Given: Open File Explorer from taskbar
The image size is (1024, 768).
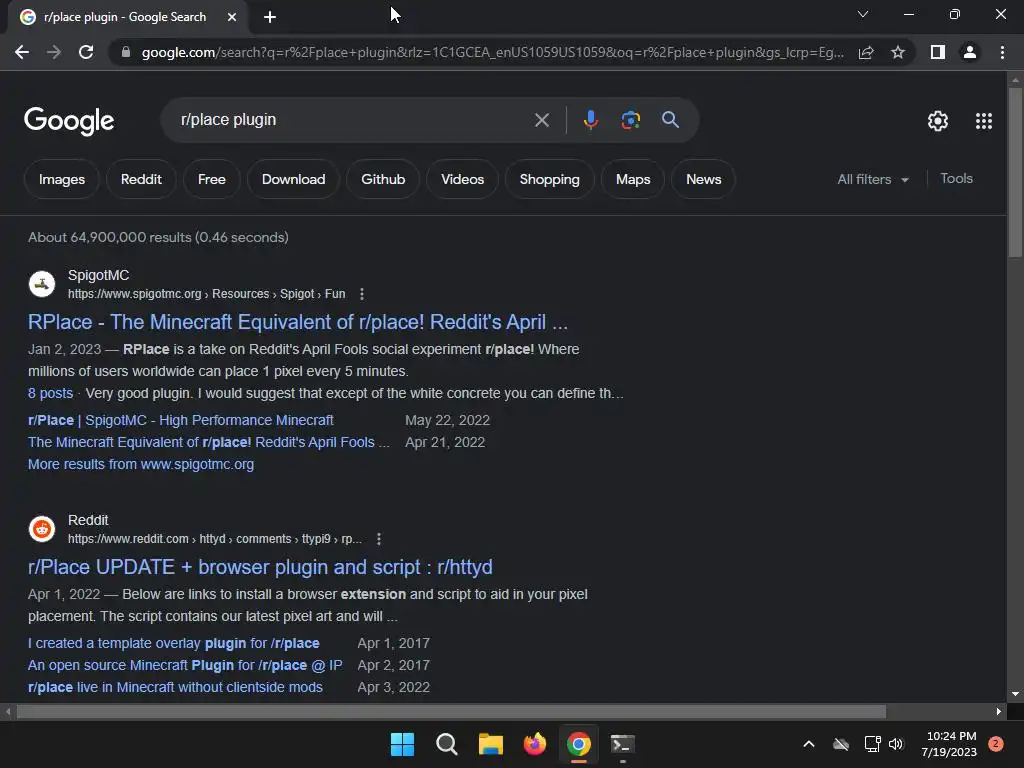Looking at the screenshot, I should 490,744.
